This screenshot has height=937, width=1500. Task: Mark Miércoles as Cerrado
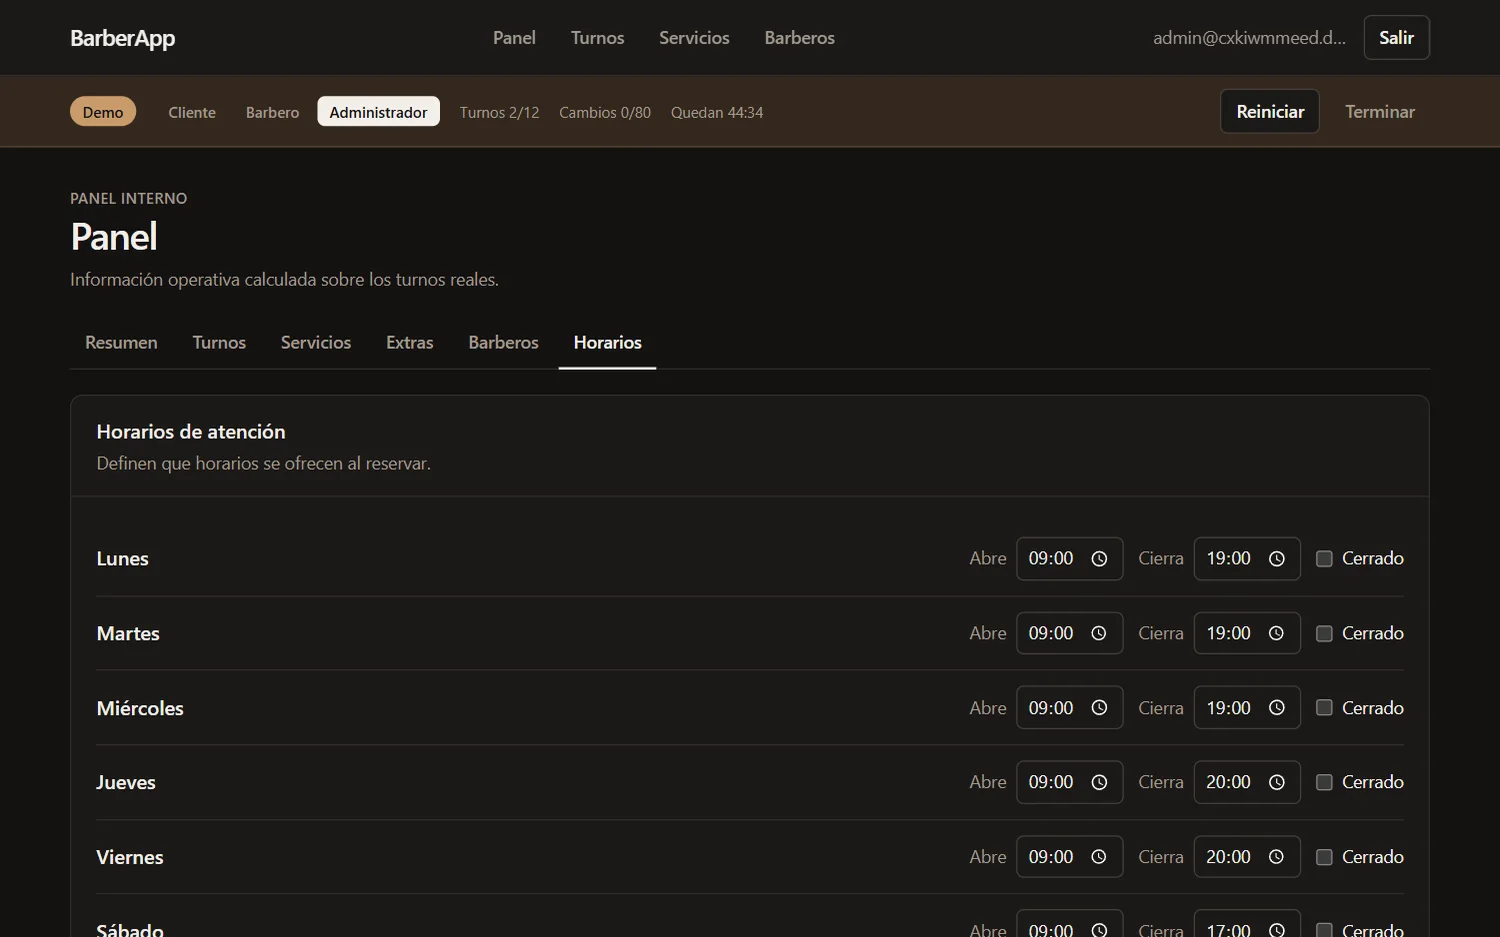(1324, 708)
